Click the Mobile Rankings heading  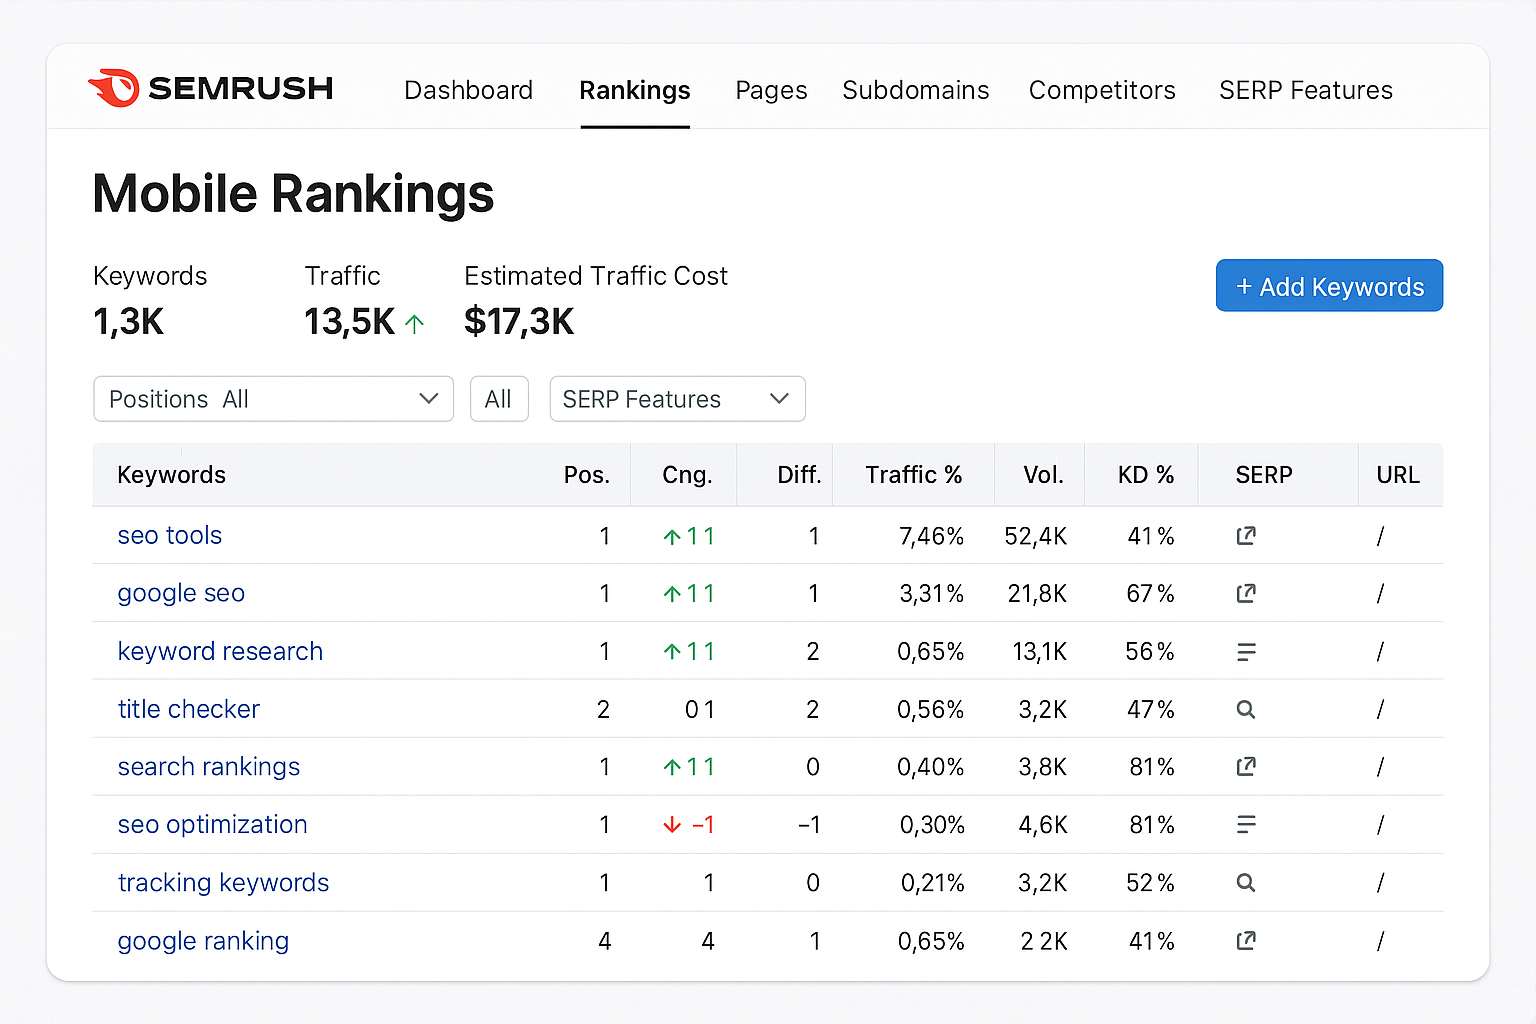click(293, 194)
